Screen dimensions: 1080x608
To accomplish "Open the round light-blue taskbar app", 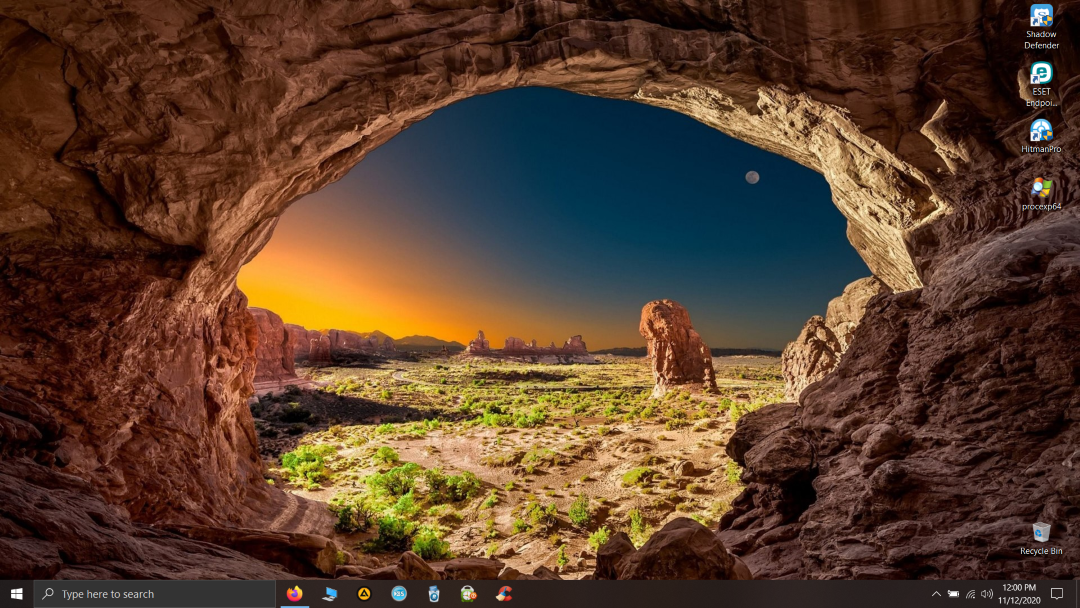I will [399, 594].
